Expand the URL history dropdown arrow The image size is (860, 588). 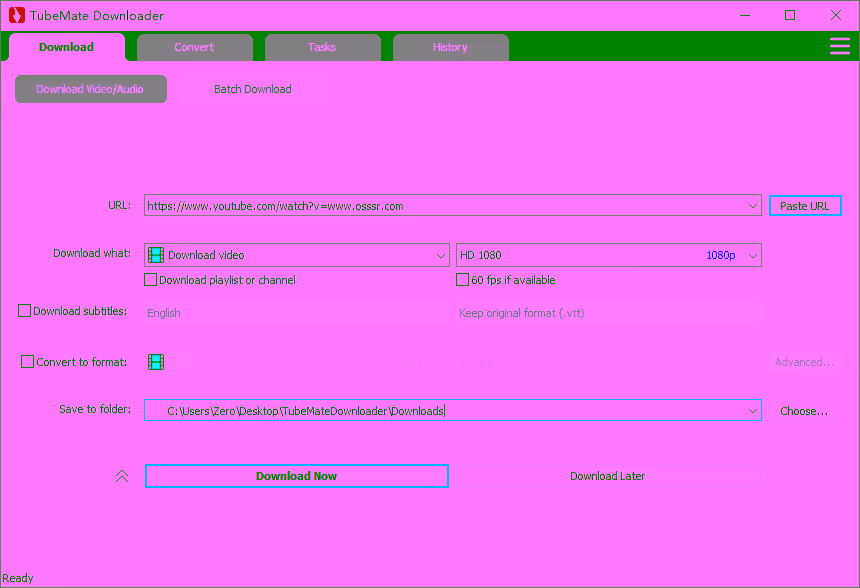[x=752, y=206]
